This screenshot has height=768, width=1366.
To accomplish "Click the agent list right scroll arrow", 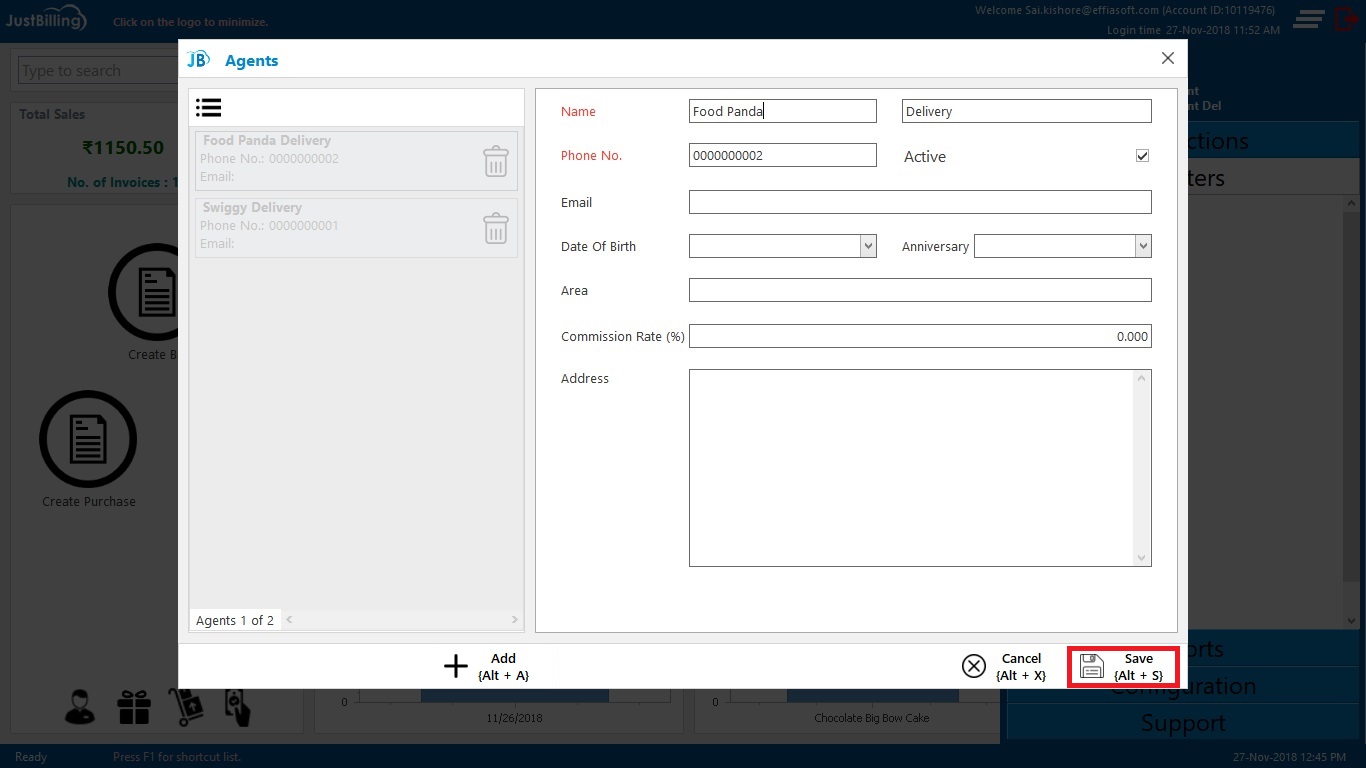I will pos(516,620).
